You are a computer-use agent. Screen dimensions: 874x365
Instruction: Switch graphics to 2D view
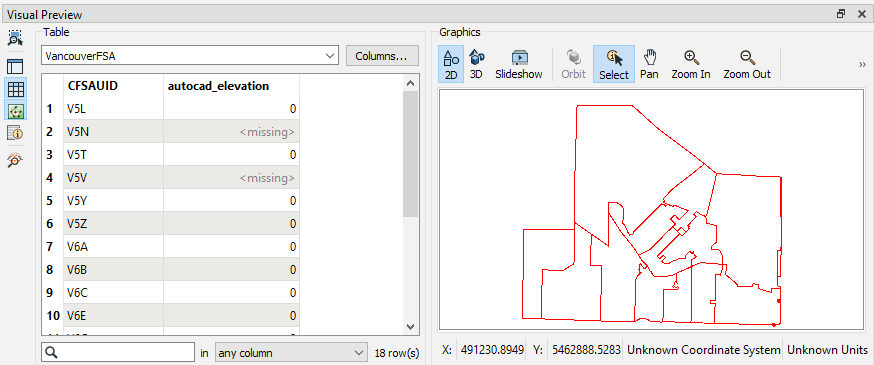451,64
